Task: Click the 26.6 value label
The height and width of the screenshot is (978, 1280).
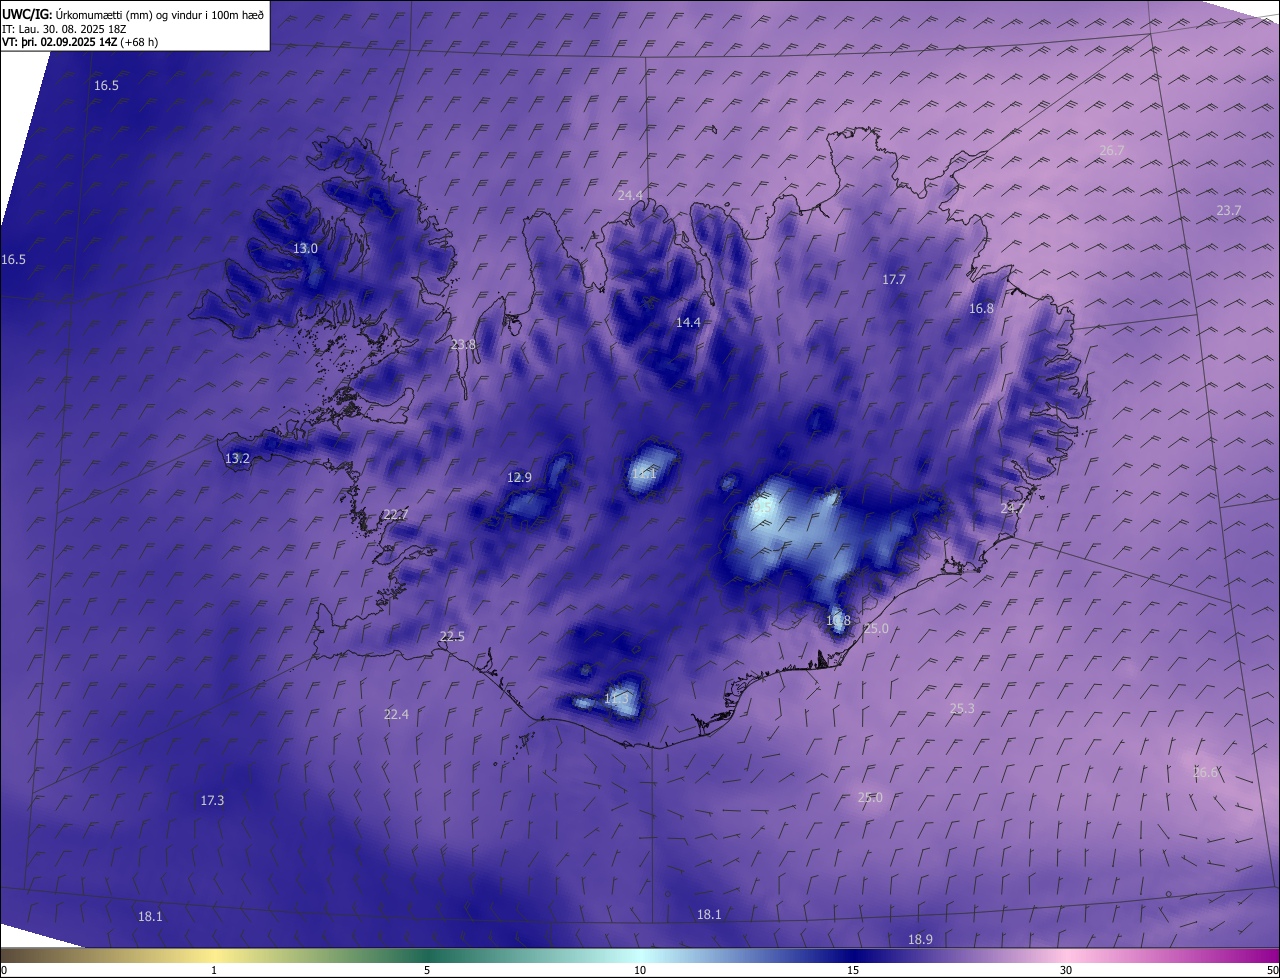Action: [1206, 772]
